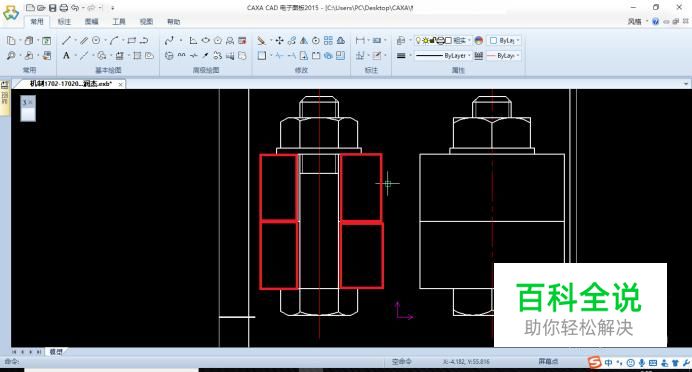This screenshot has width=692, height=372.
Task: Select the Line drawing tool
Action: (66, 41)
